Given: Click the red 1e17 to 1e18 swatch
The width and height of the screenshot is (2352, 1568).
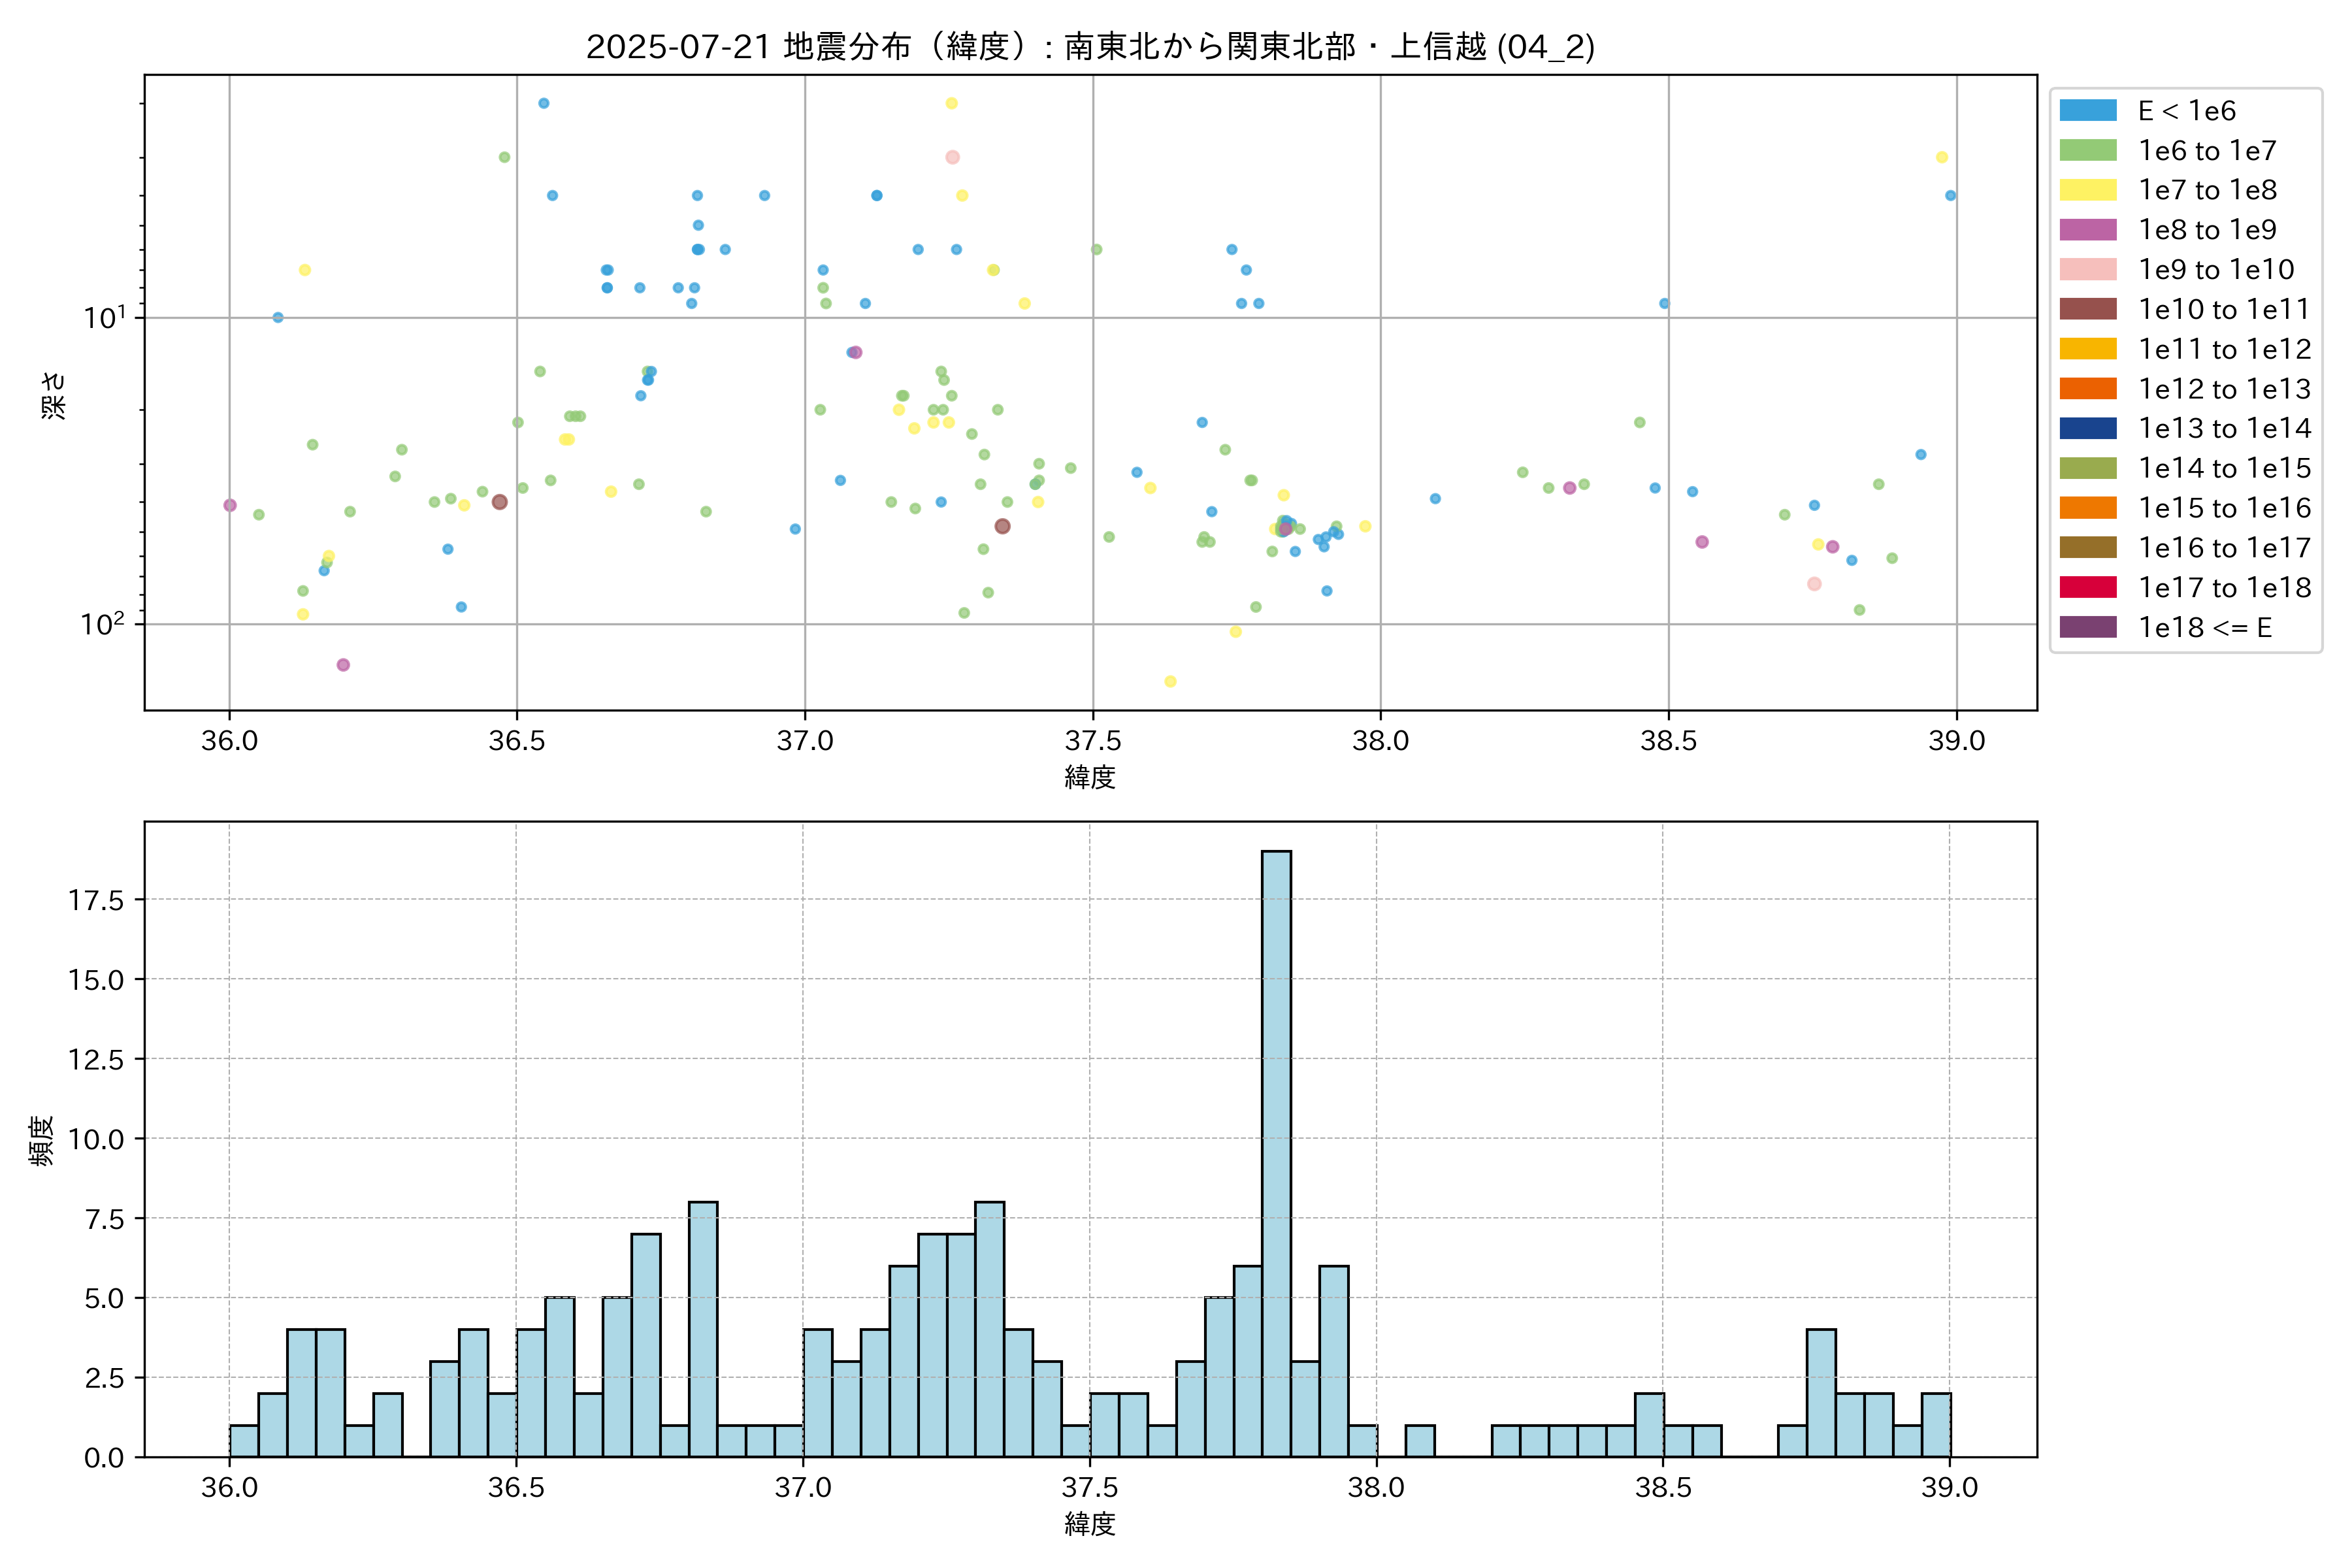Looking at the screenshot, I should click(2088, 588).
